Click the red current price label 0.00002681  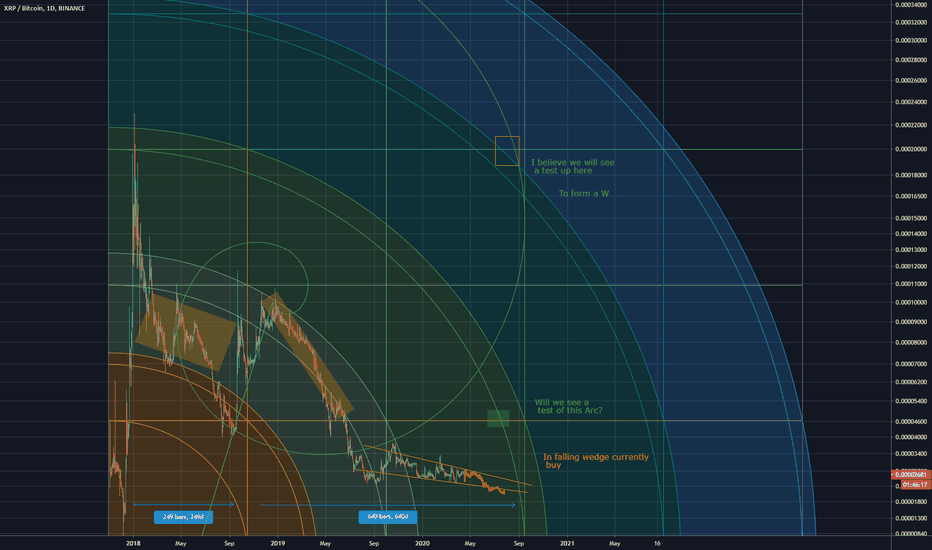click(911, 474)
